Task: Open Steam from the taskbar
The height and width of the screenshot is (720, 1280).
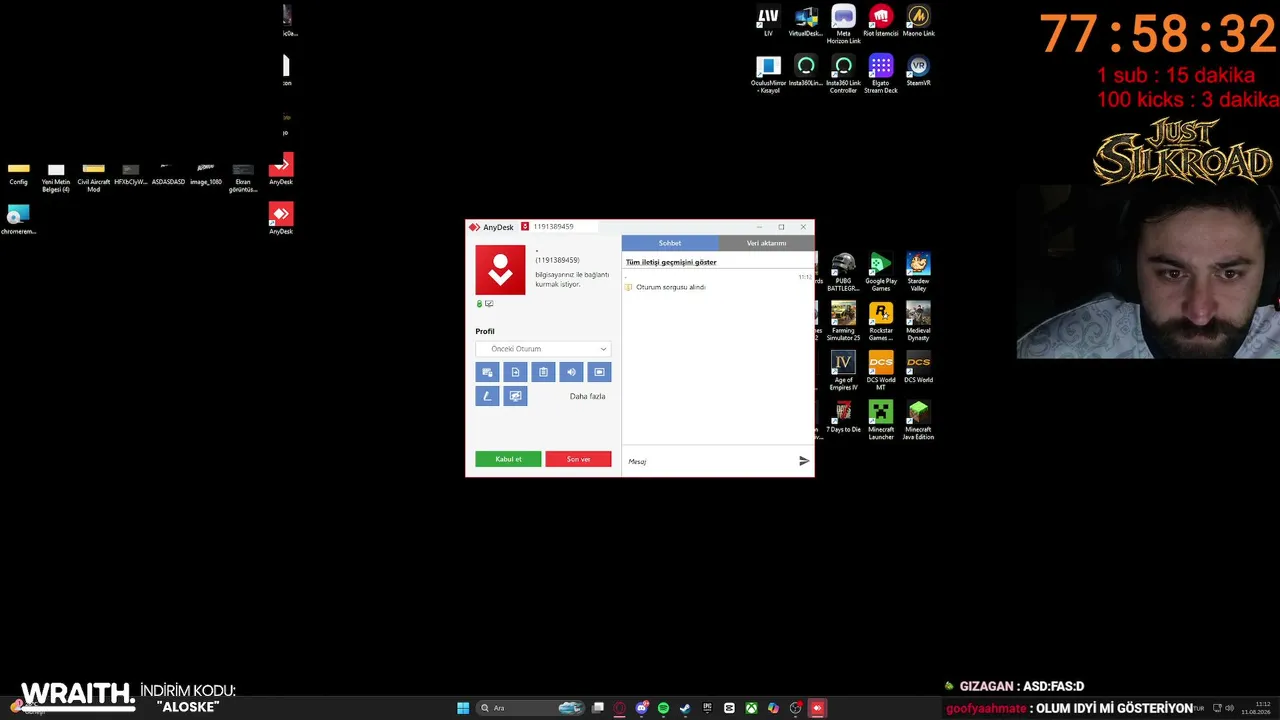Action: pyautogui.click(x=685, y=708)
